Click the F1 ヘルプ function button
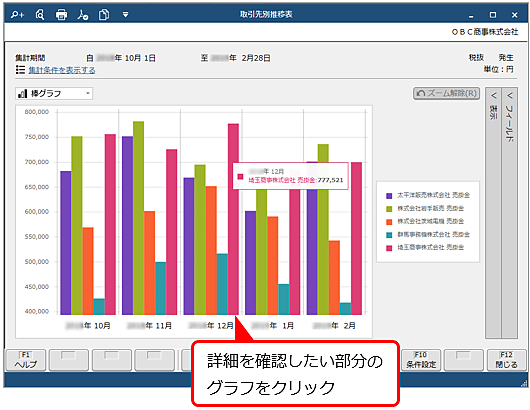This screenshot has width=530, height=410. pos(26,360)
